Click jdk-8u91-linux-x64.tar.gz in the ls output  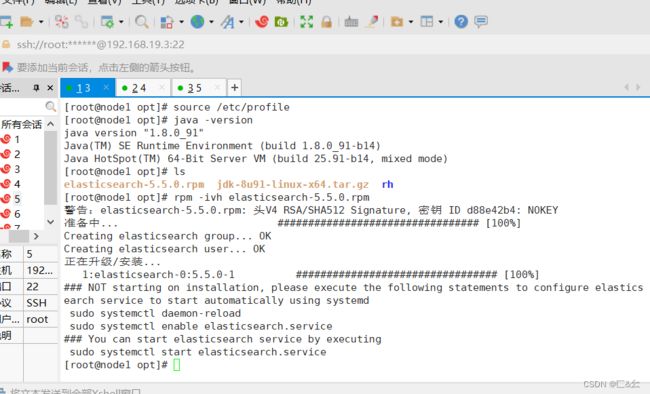point(293,184)
